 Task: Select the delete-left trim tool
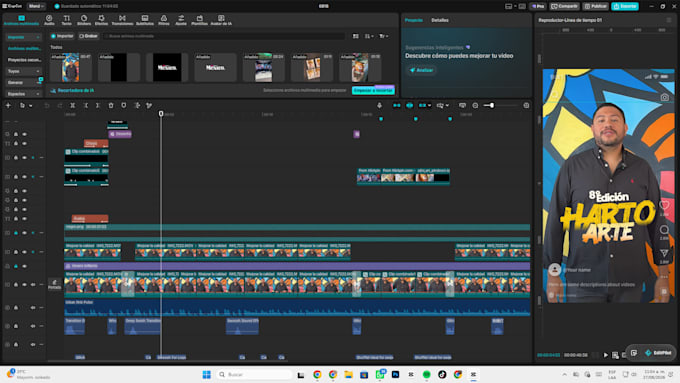point(85,105)
